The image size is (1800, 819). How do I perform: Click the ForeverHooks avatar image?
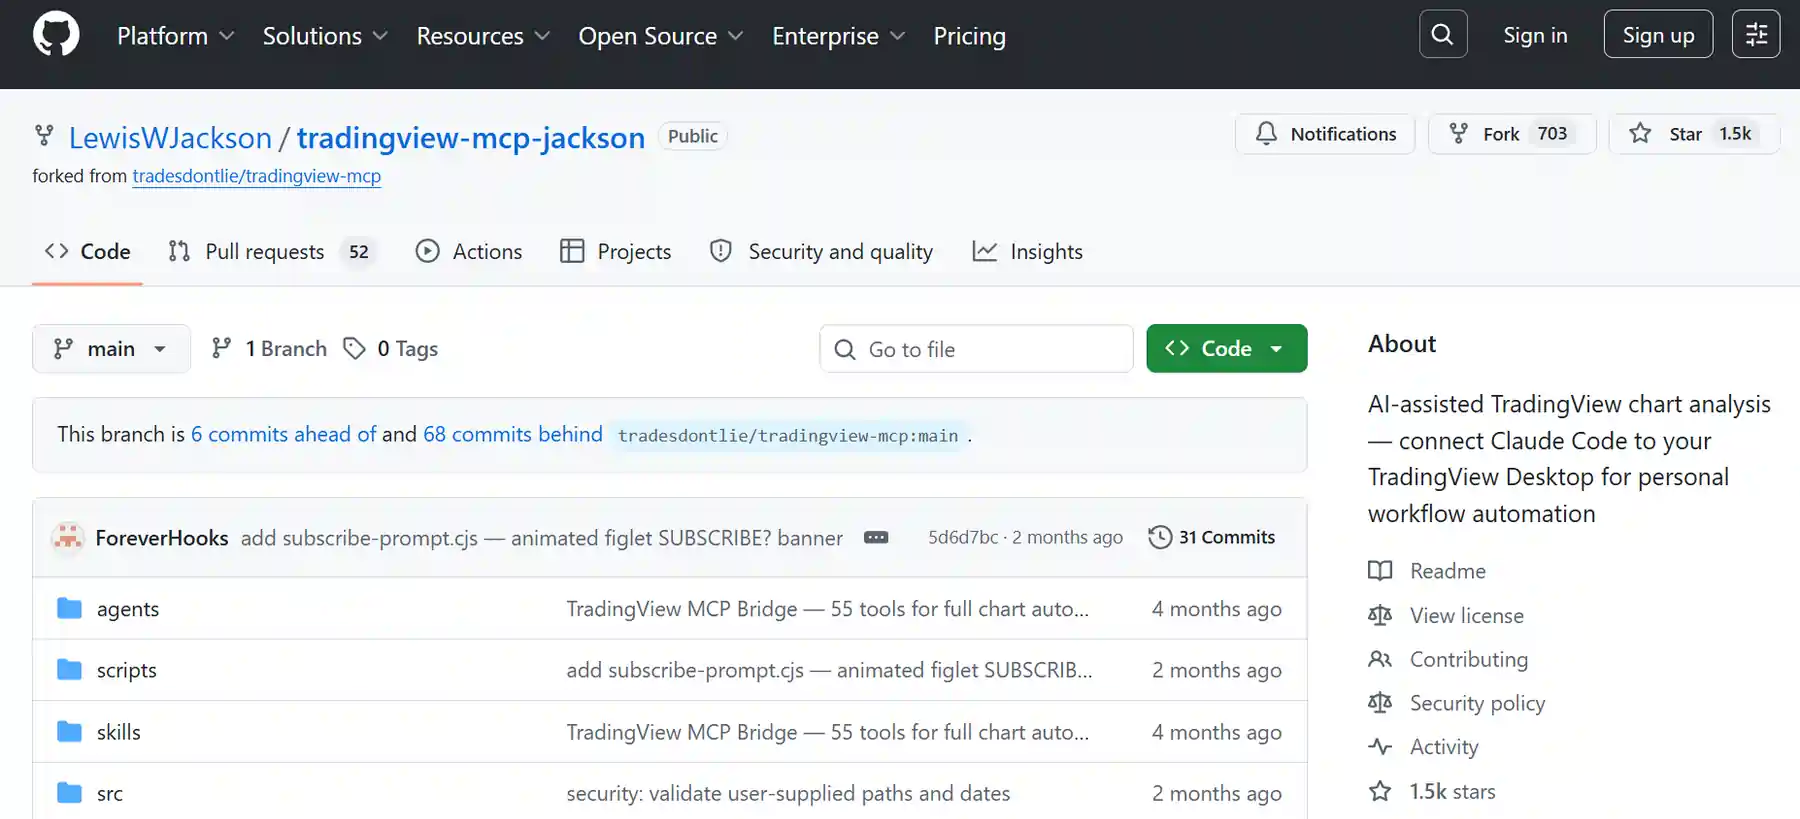coord(68,538)
